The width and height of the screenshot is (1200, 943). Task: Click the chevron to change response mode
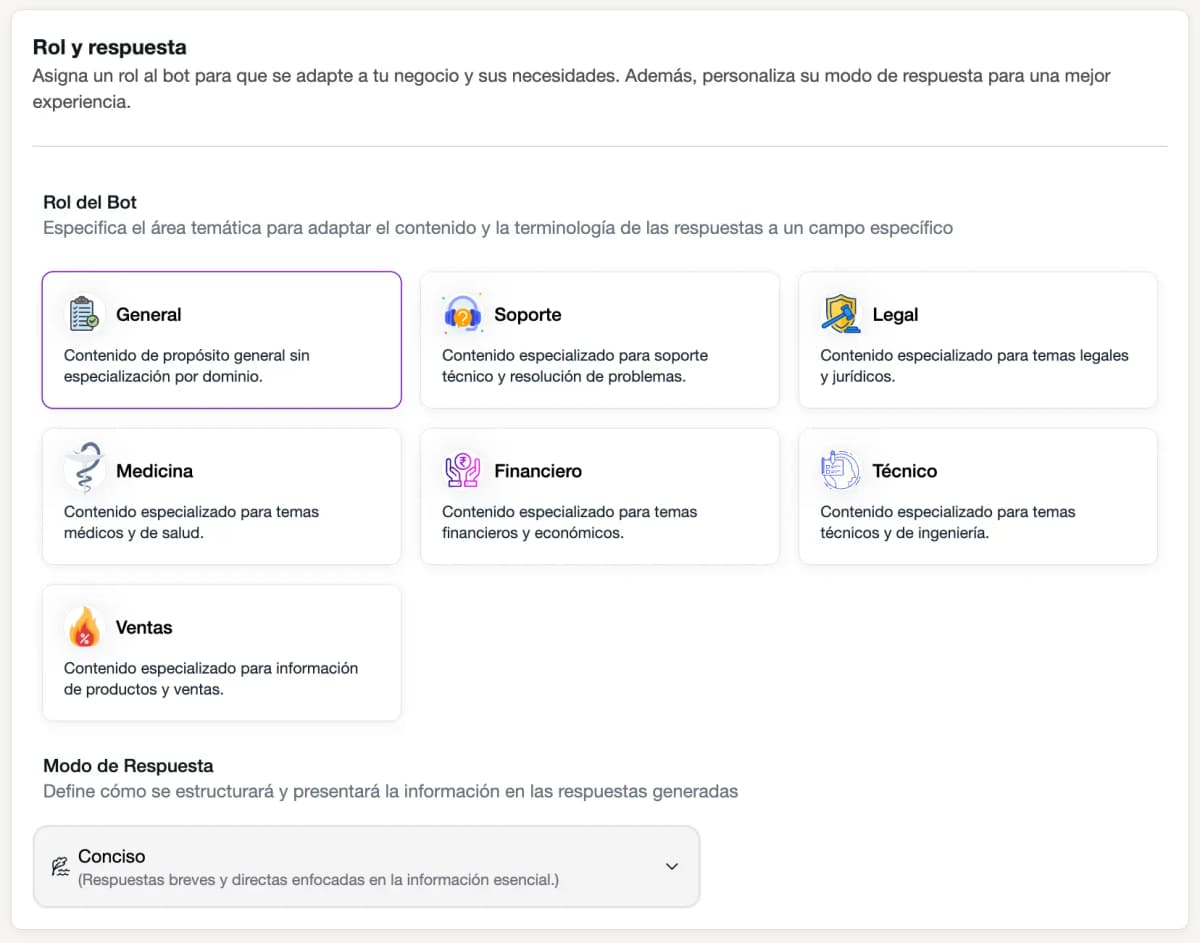[672, 866]
